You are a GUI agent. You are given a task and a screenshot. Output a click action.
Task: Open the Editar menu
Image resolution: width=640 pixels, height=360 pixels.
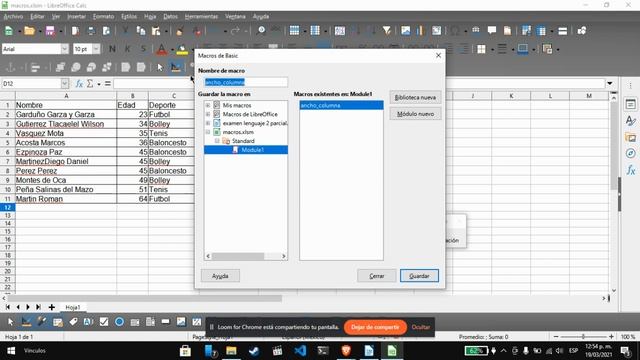pyautogui.click(x=37, y=16)
